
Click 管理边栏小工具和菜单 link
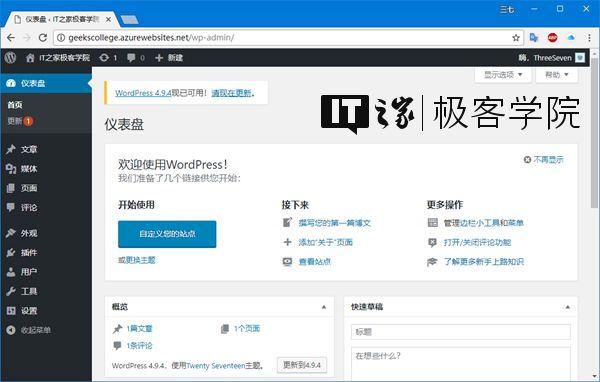tap(483, 223)
